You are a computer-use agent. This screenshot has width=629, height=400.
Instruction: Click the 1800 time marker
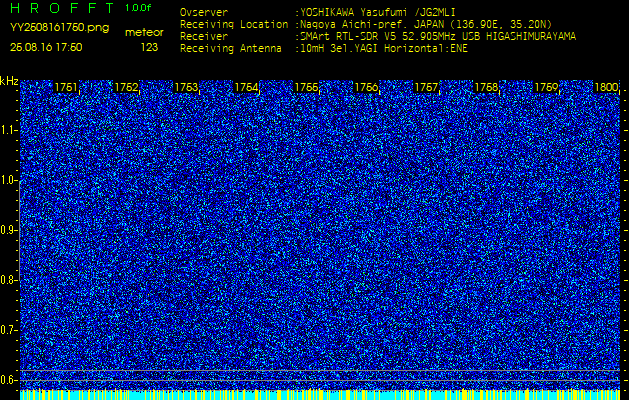(x=606, y=87)
